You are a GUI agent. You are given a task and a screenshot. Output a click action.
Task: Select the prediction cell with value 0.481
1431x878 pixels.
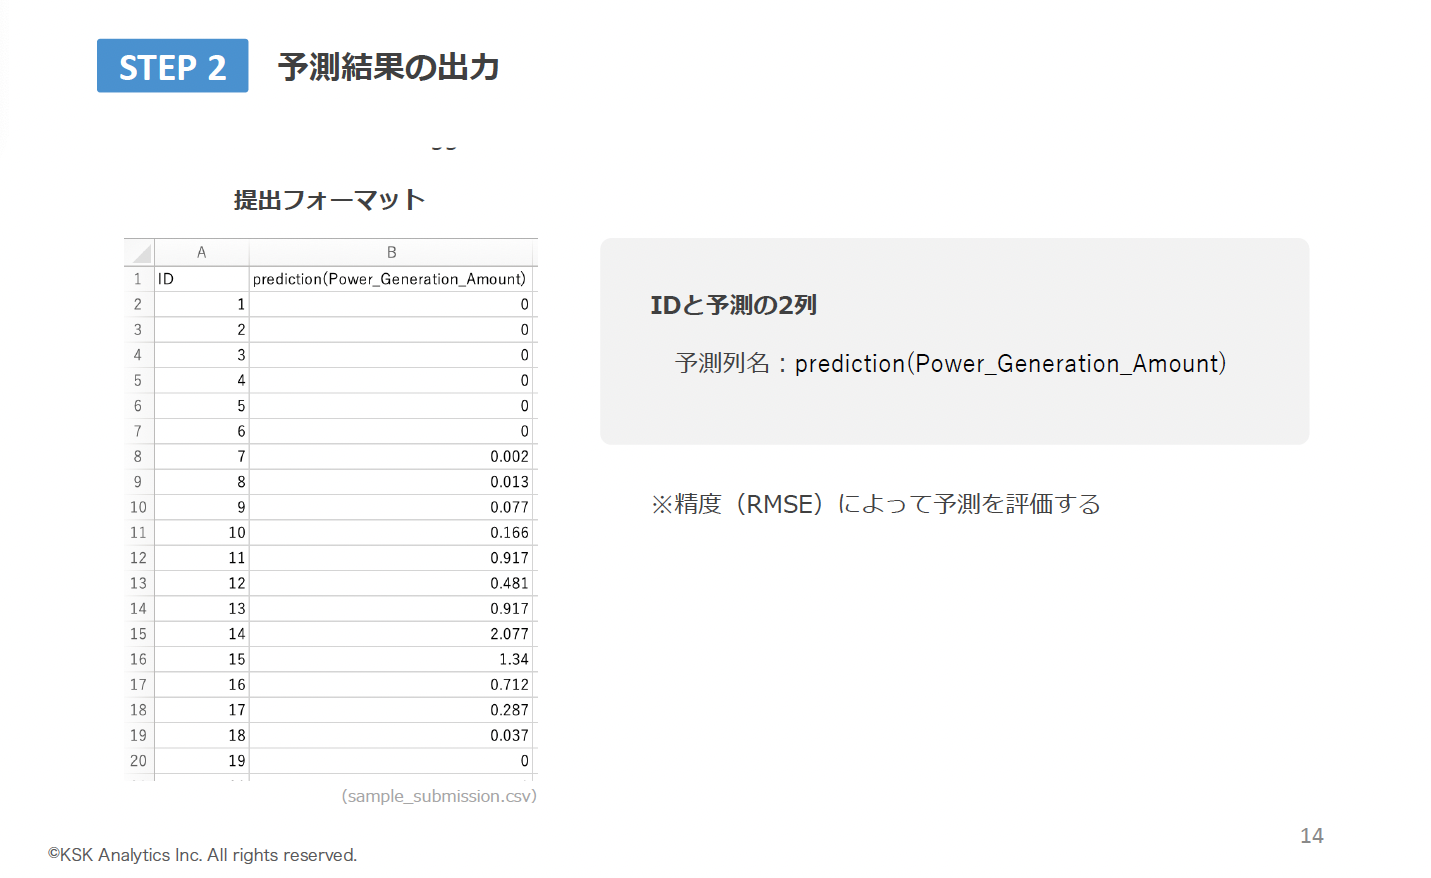(x=391, y=583)
